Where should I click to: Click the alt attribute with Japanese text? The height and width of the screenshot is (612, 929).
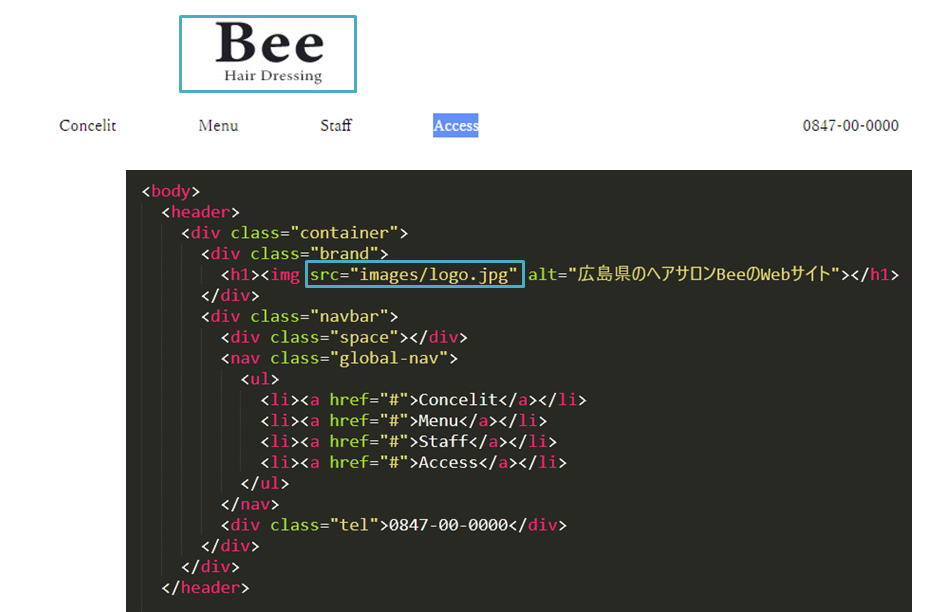click(x=684, y=274)
